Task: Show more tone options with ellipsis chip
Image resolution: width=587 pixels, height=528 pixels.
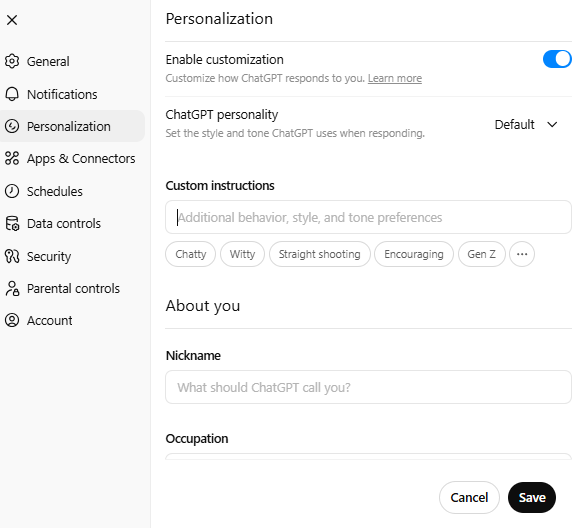Action: point(522,254)
